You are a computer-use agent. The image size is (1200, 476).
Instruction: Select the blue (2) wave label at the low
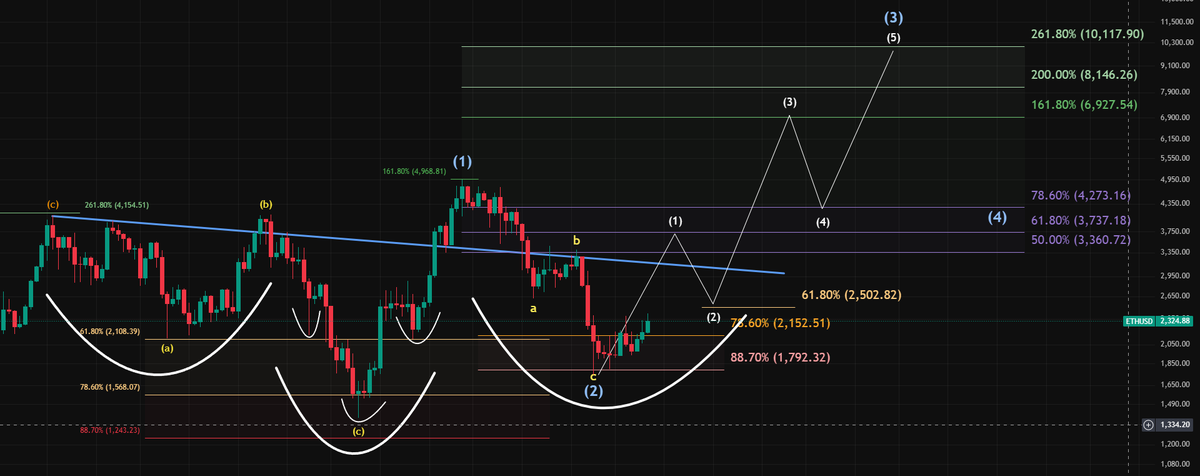point(593,391)
